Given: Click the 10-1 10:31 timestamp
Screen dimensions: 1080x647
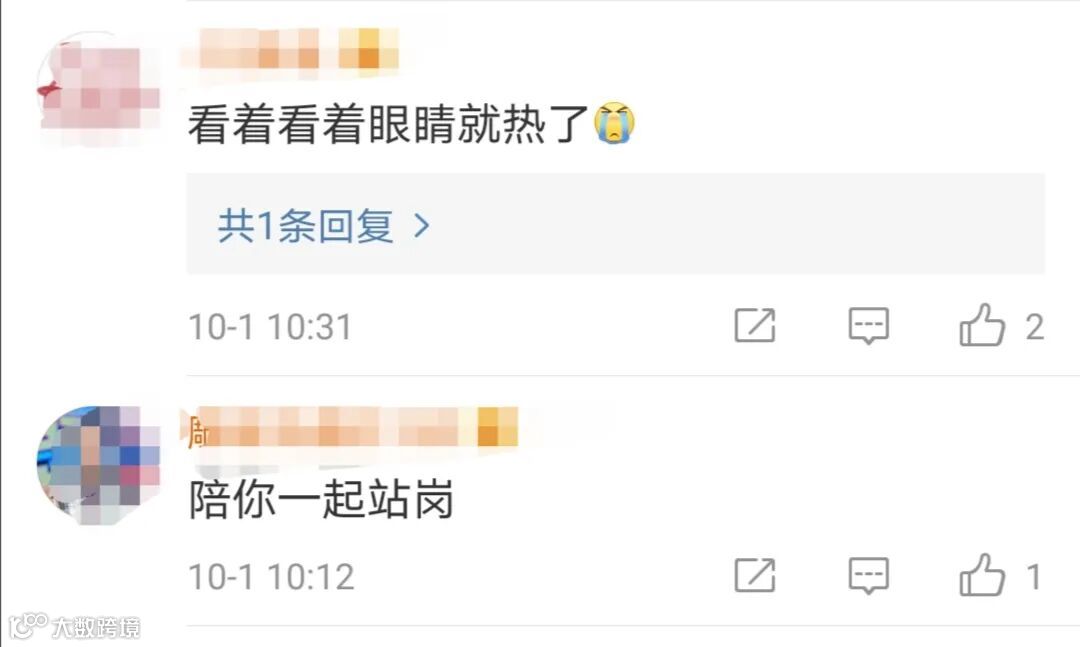Looking at the screenshot, I should pos(271,327).
